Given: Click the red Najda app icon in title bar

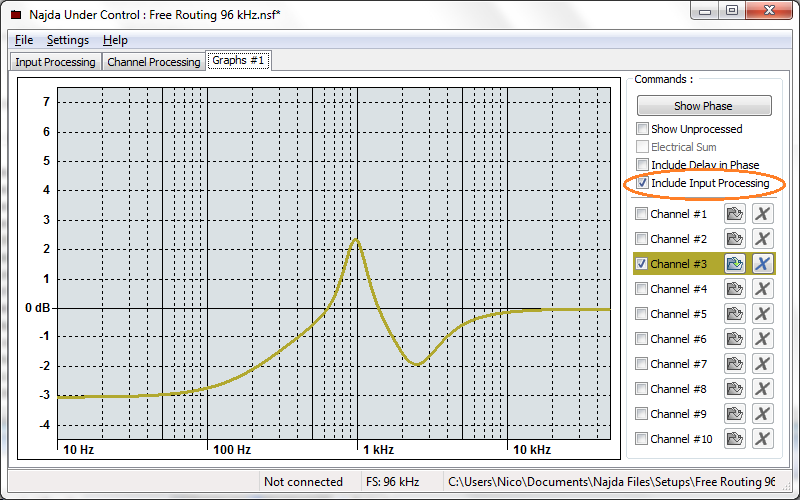Looking at the screenshot, I should point(16,14).
